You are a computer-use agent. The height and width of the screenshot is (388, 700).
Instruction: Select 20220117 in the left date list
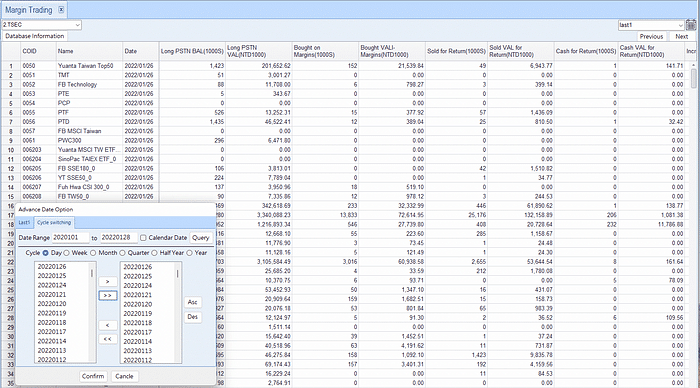(52, 332)
